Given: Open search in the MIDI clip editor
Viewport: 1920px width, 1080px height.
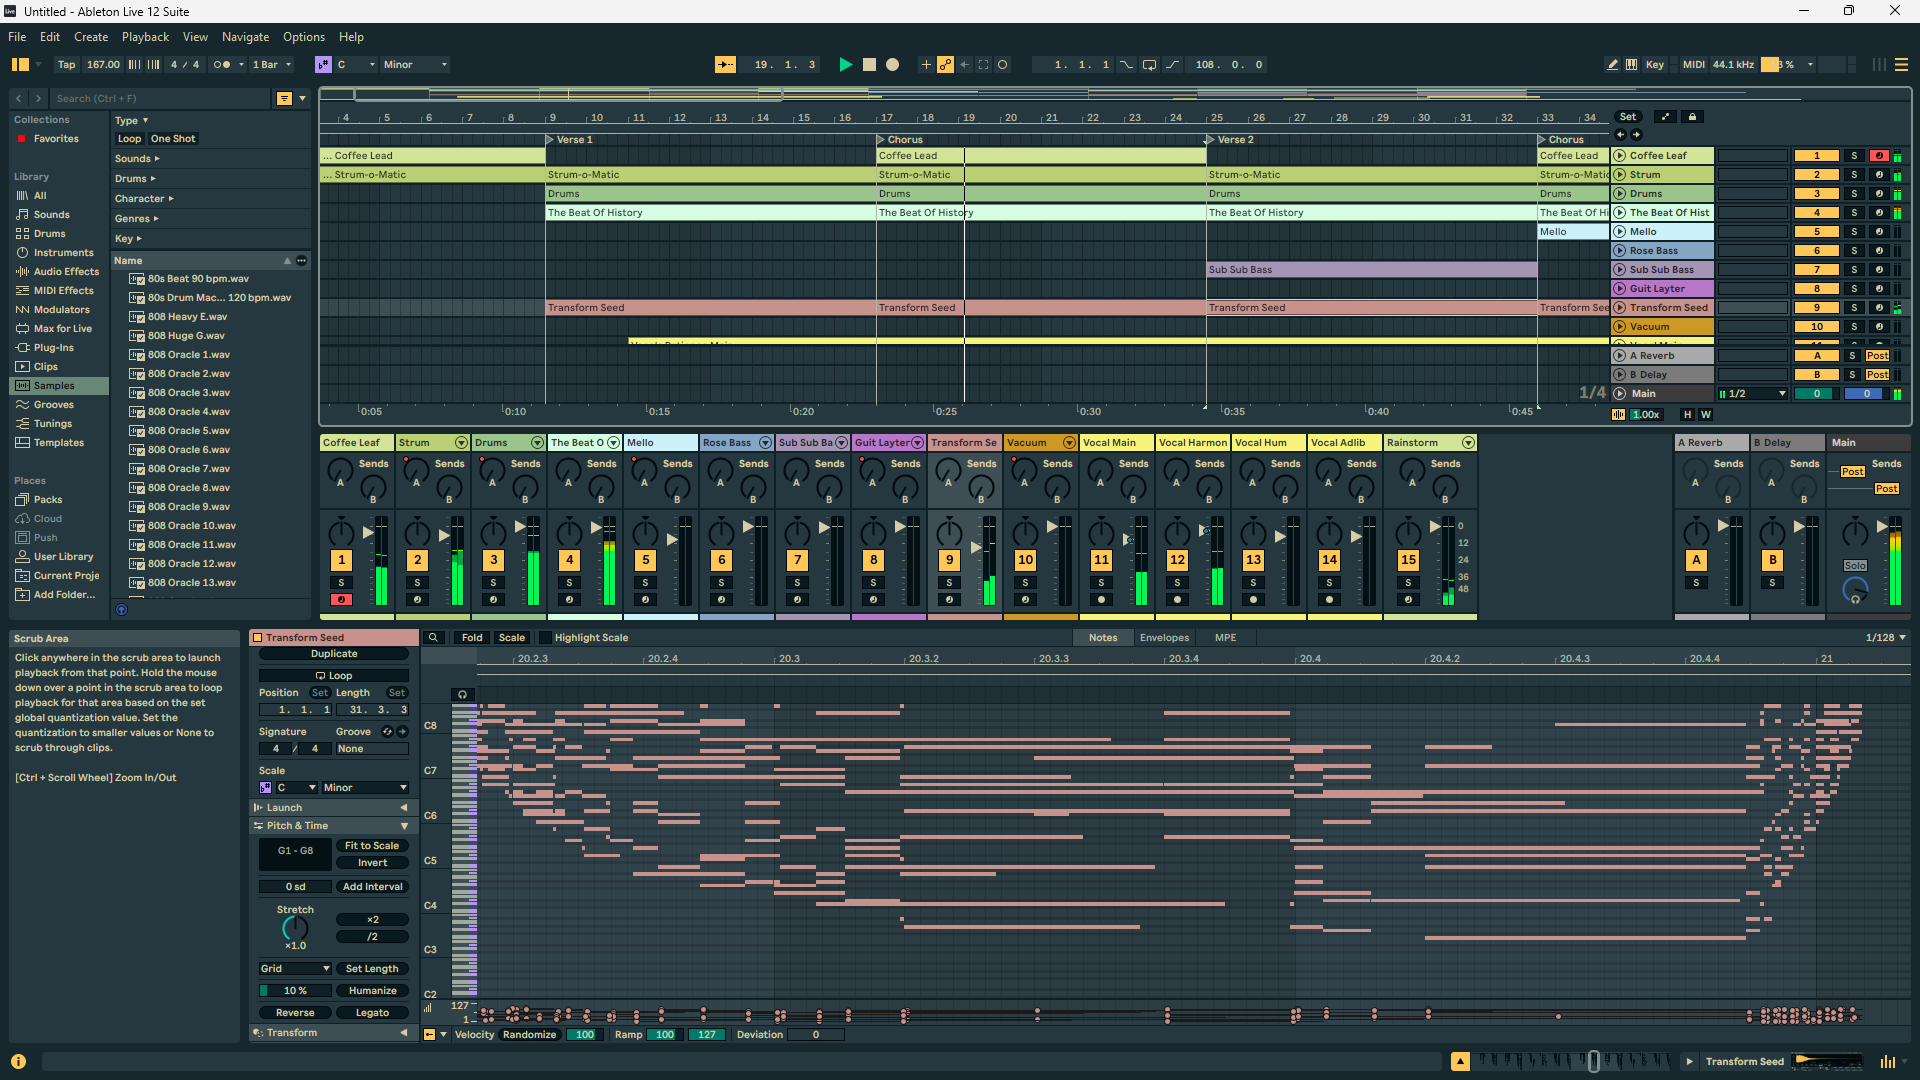Looking at the screenshot, I should click(433, 637).
